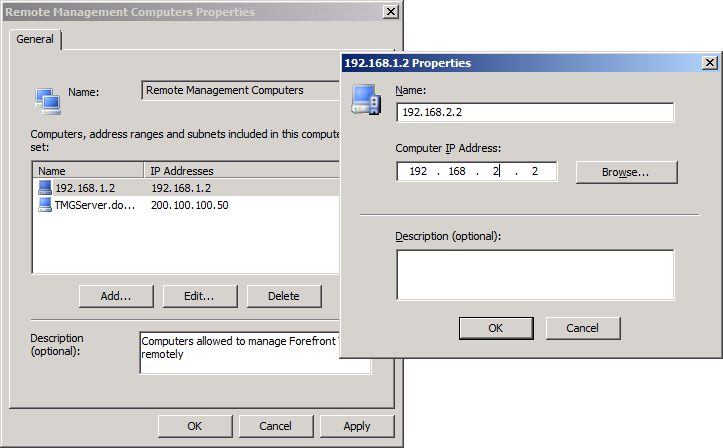Click the empty Description box in 192.168.1.2 Properties
This screenshot has width=723, height=448.
click(535, 274)
